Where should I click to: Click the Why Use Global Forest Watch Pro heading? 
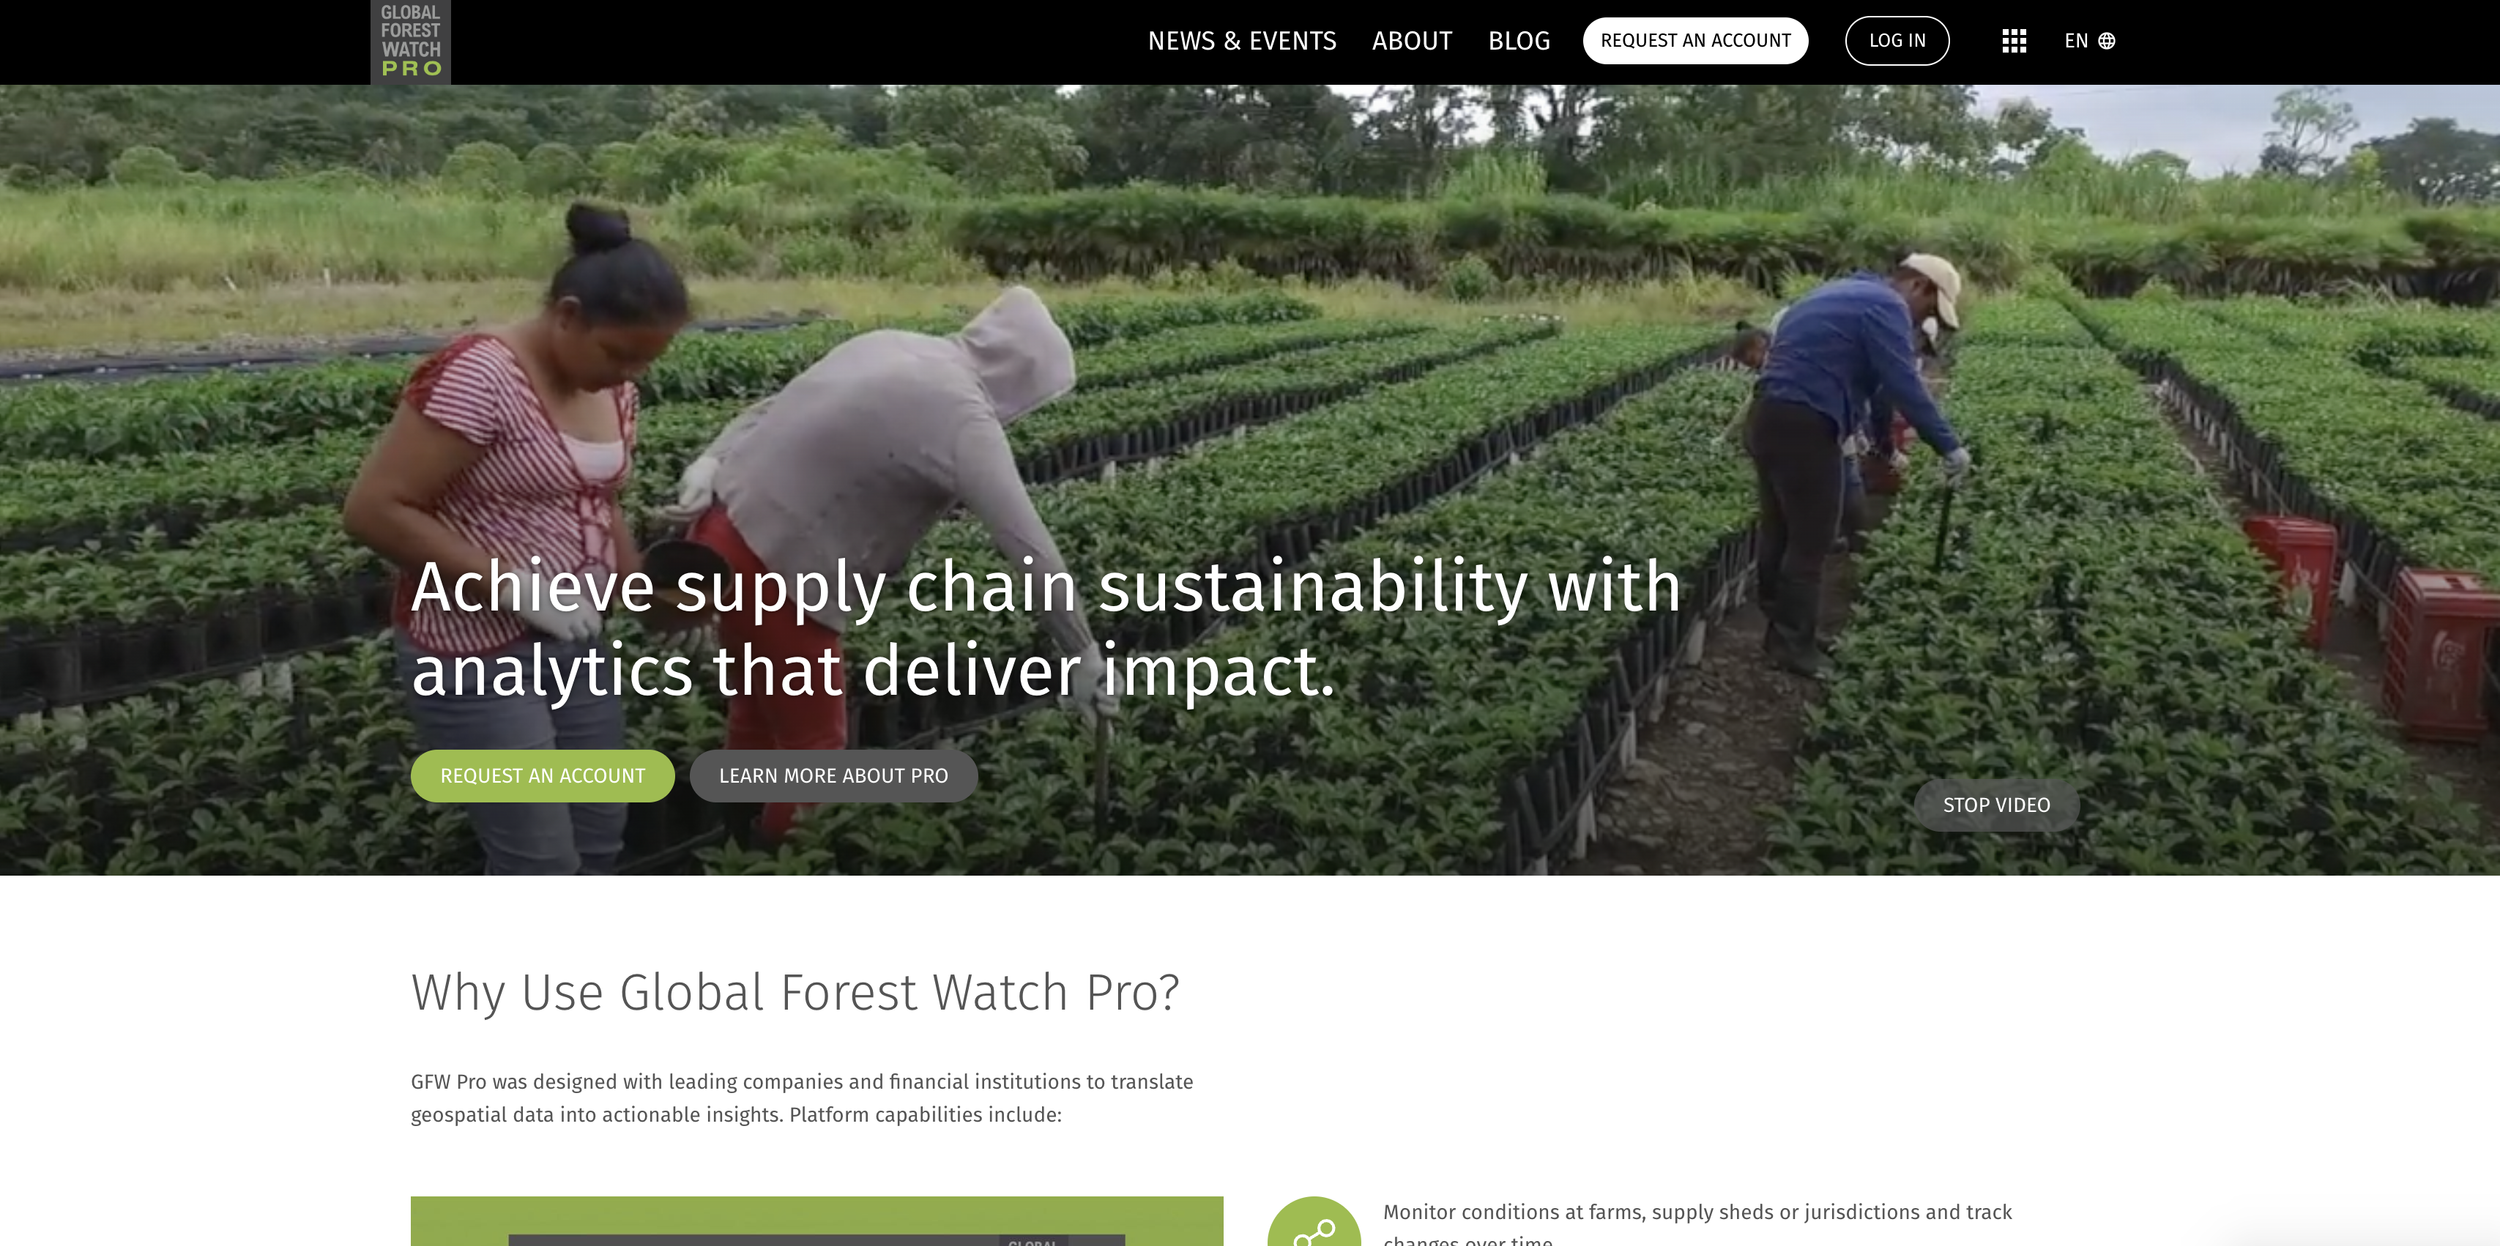click(x=795, y=992)
